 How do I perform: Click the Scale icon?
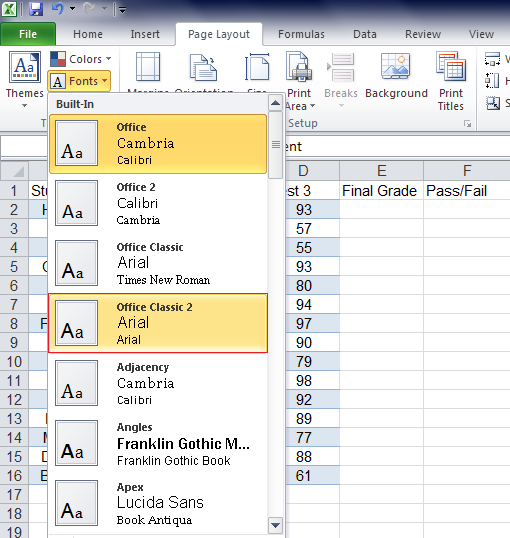pos(493,103)
